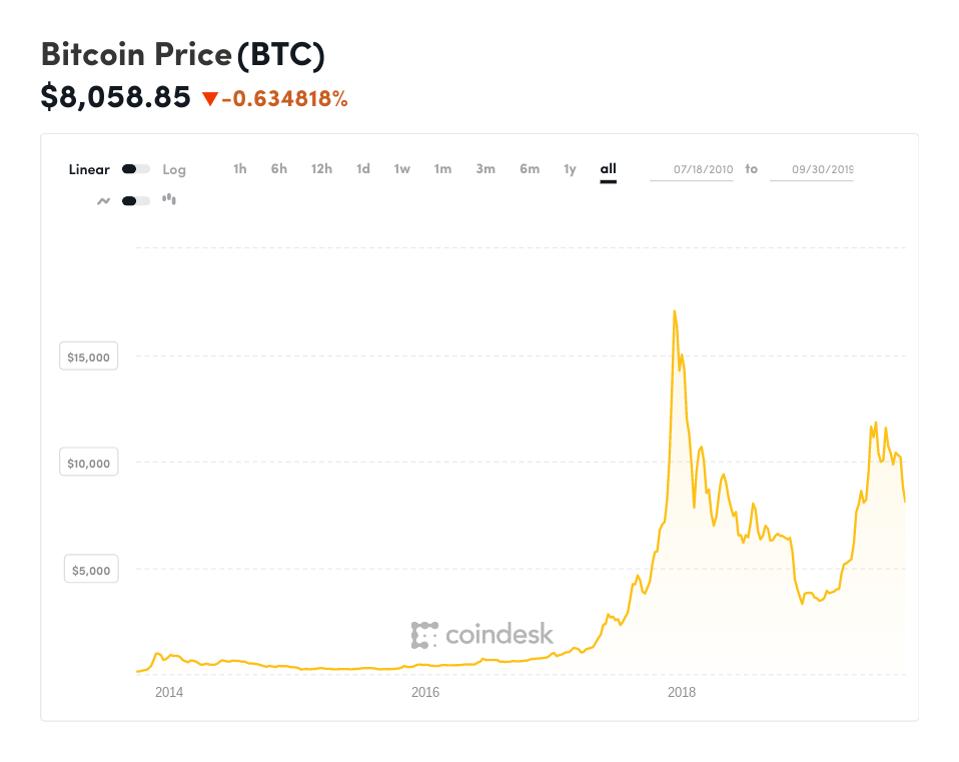959x762 pixels.
Task: Open the 12h timeframe
Action: [x=321, y=169]
